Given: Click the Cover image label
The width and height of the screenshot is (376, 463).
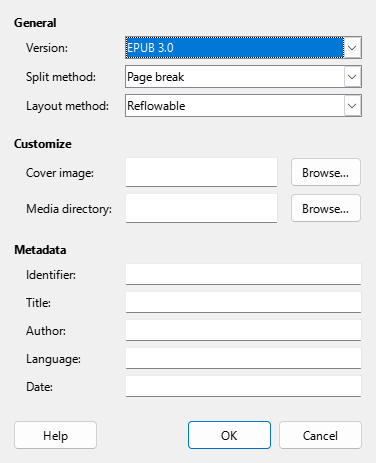Looking at the screenshot, I should [x=60, y=173].
